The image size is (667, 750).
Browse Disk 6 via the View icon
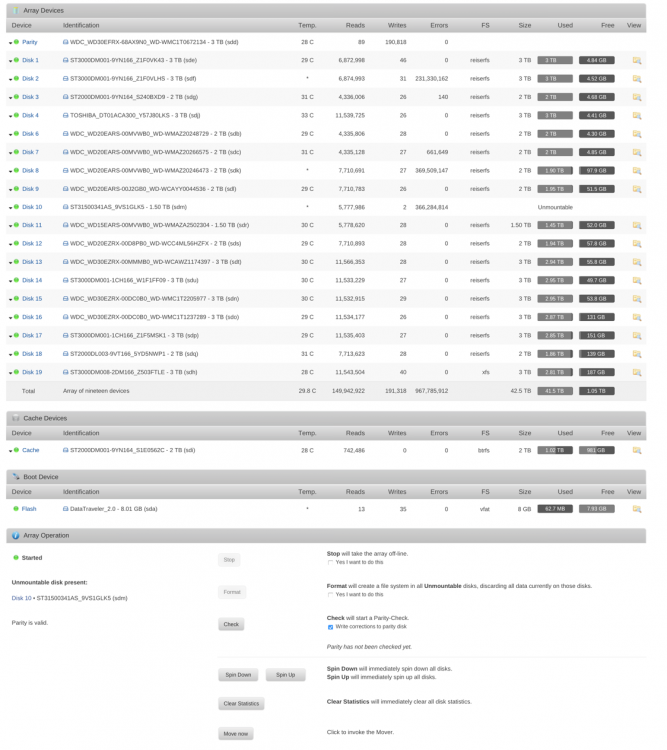coord(637,134)
